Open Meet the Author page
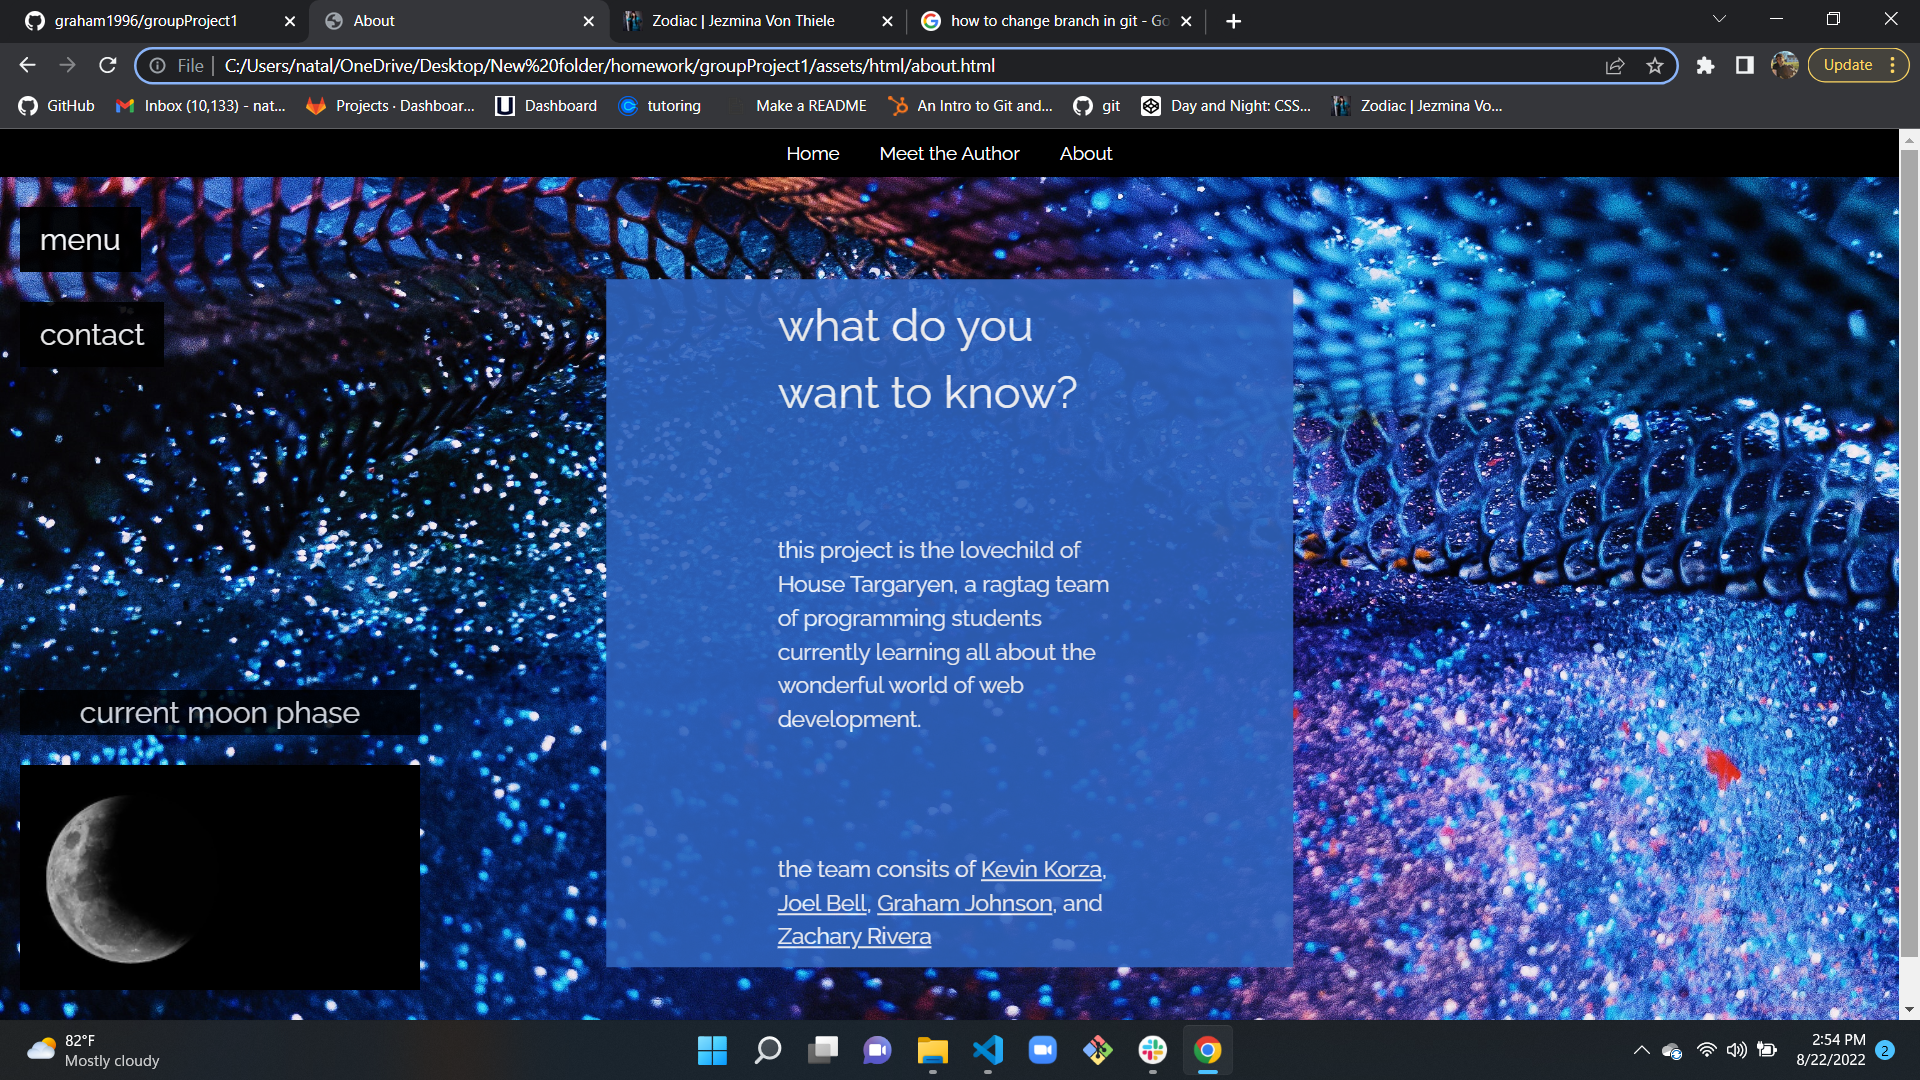 (949, 154)
